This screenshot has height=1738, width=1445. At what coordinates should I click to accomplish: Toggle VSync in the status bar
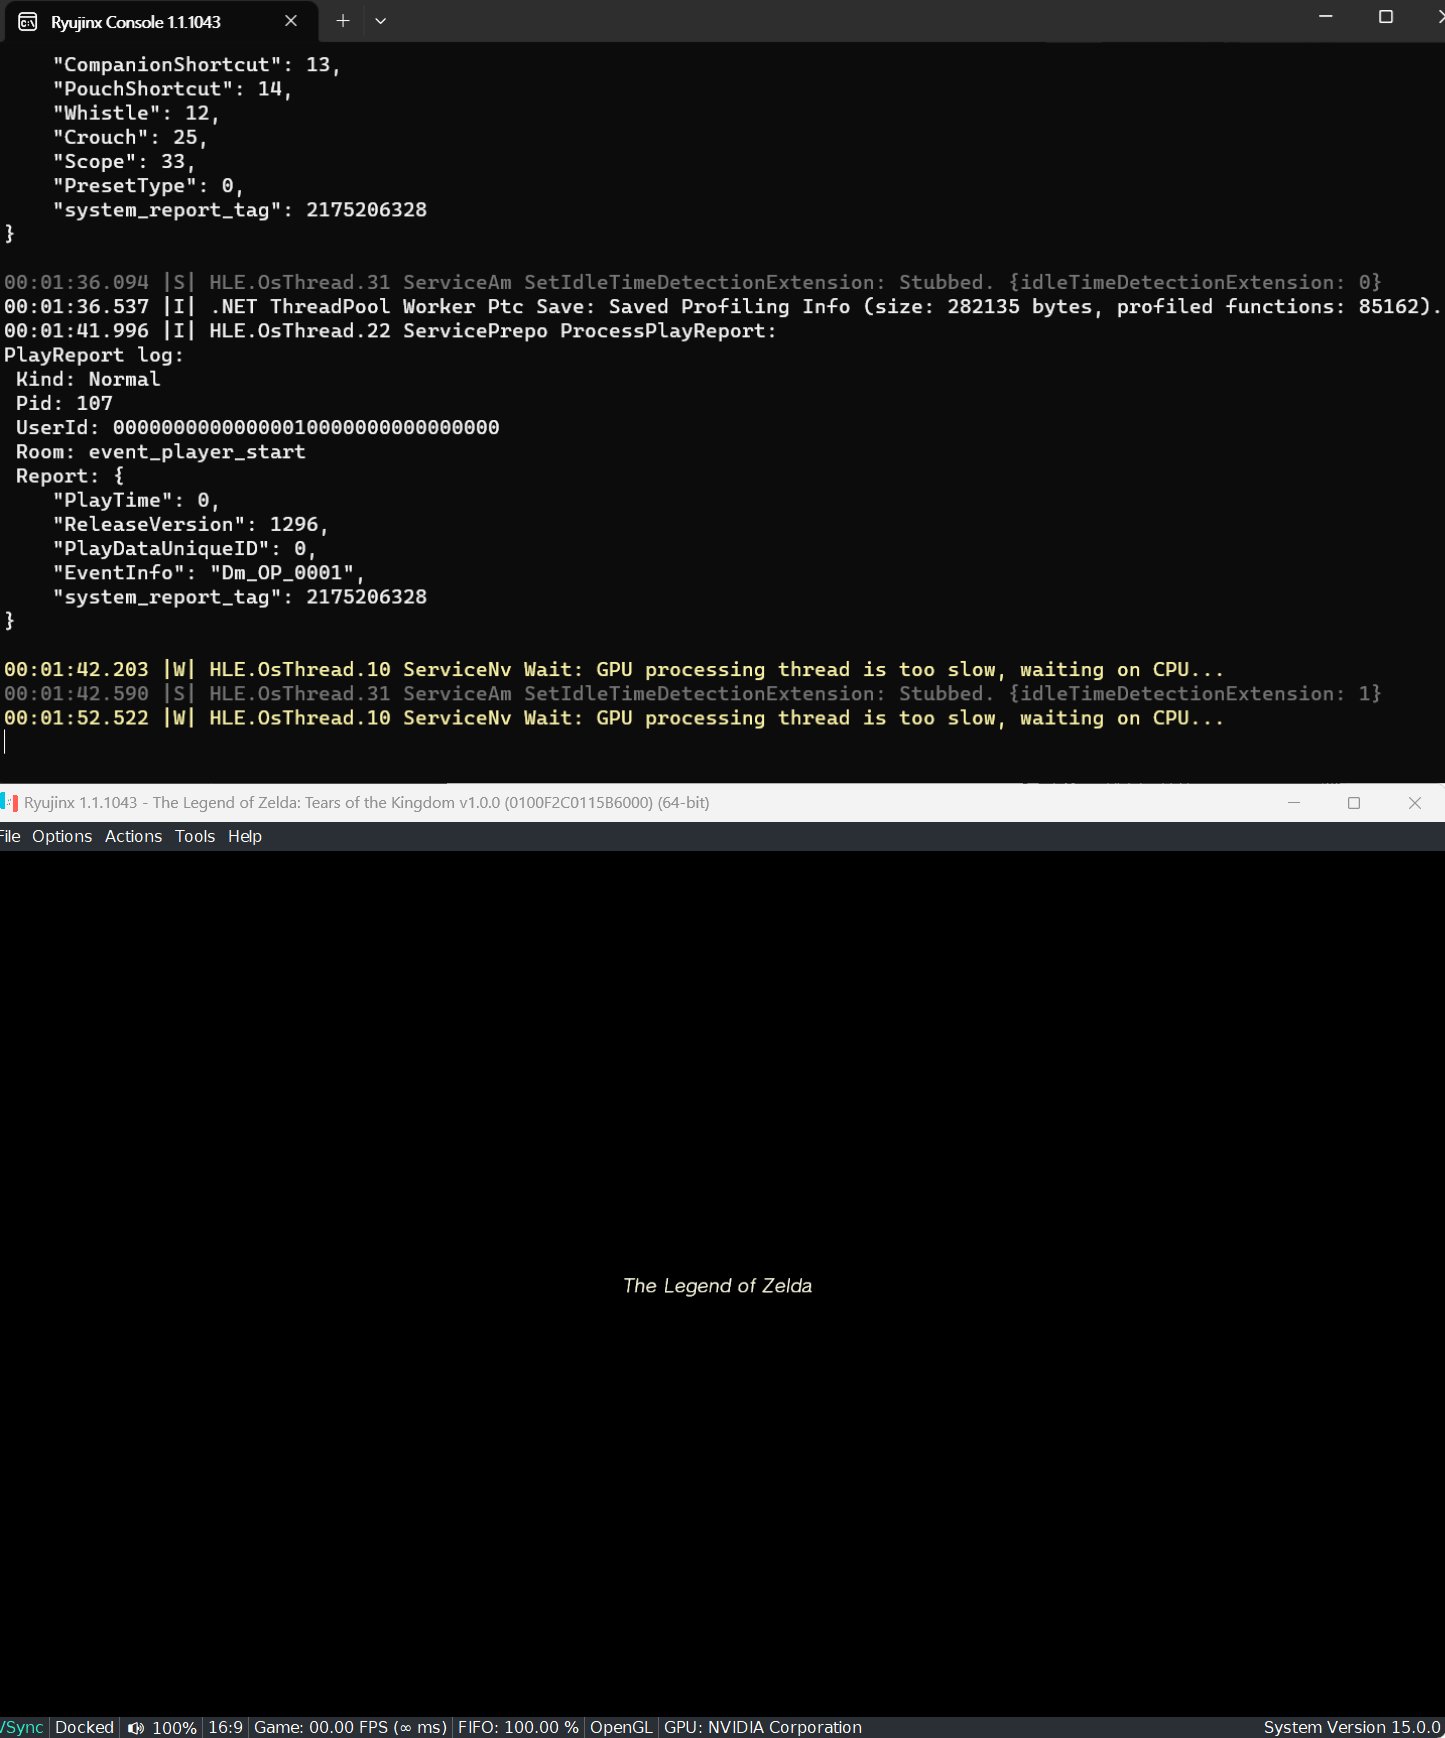pos(22,1727)
